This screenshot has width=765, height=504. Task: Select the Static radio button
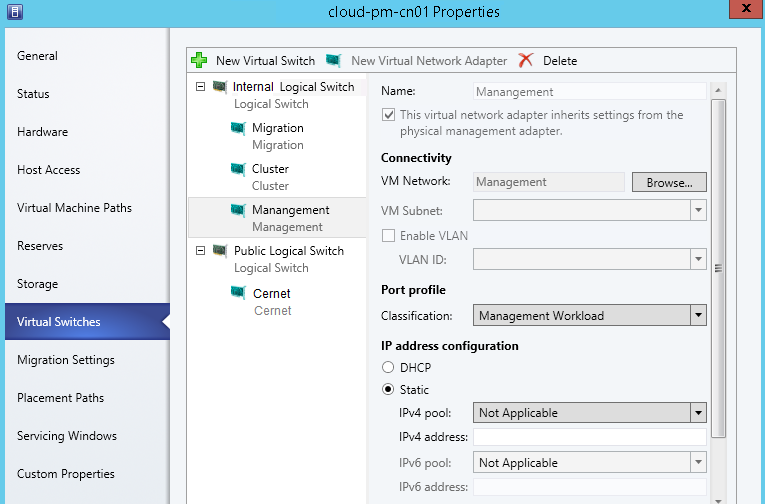(x=388, y=390)
